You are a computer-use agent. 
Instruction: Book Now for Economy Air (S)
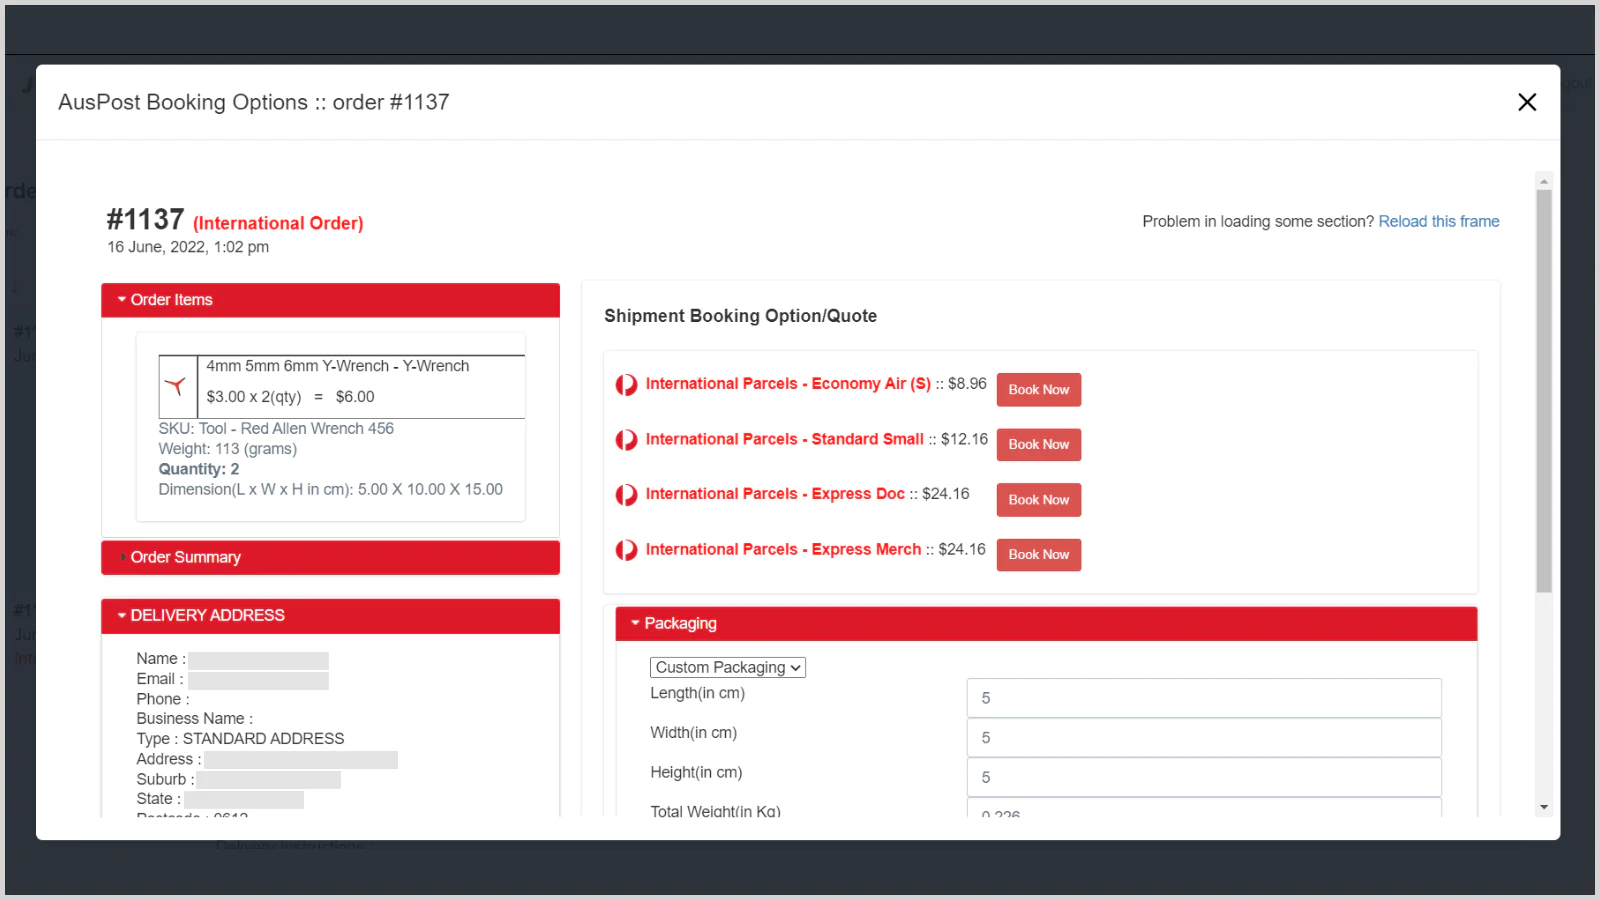coord(1038,390)
